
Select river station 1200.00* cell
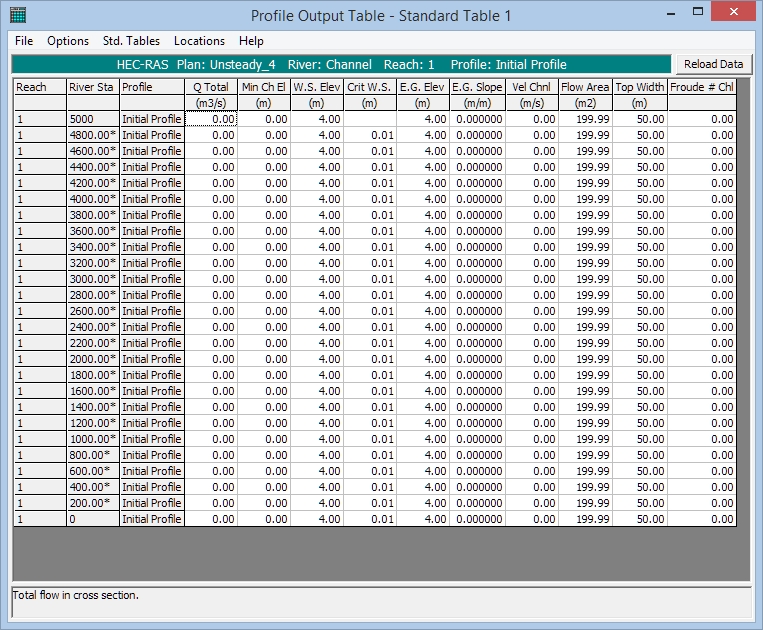coord(93,423)
